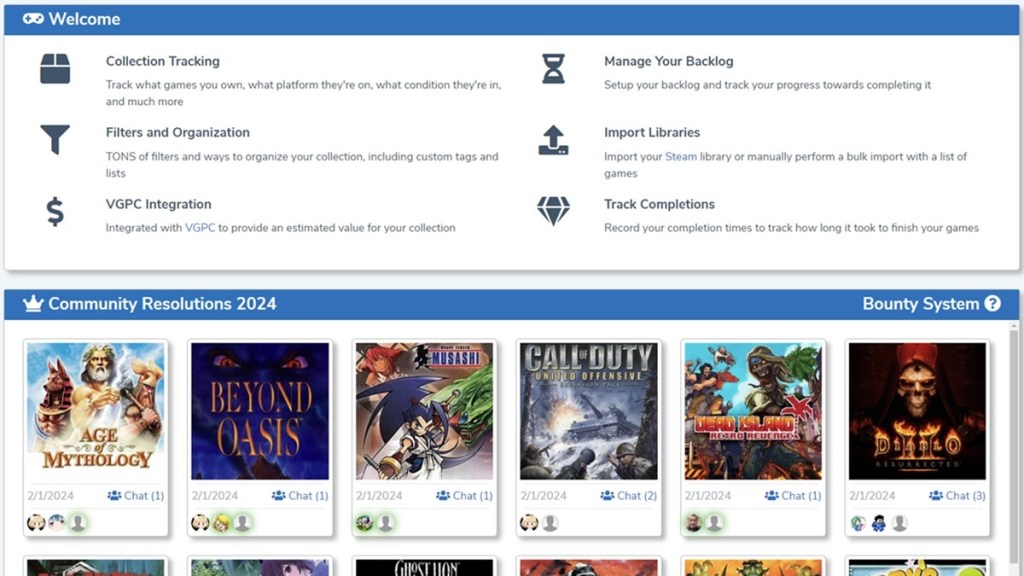This screenshot has width=1024, height=576.
Task: Click the Beyond Oasis cover image
Action: 259,410
